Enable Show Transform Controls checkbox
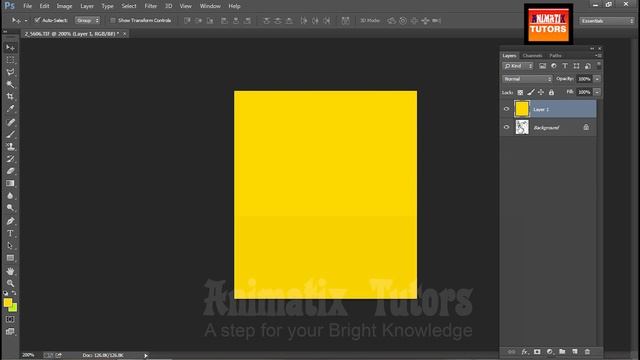Viewport: 640px width, 360px height. (113, 20)
